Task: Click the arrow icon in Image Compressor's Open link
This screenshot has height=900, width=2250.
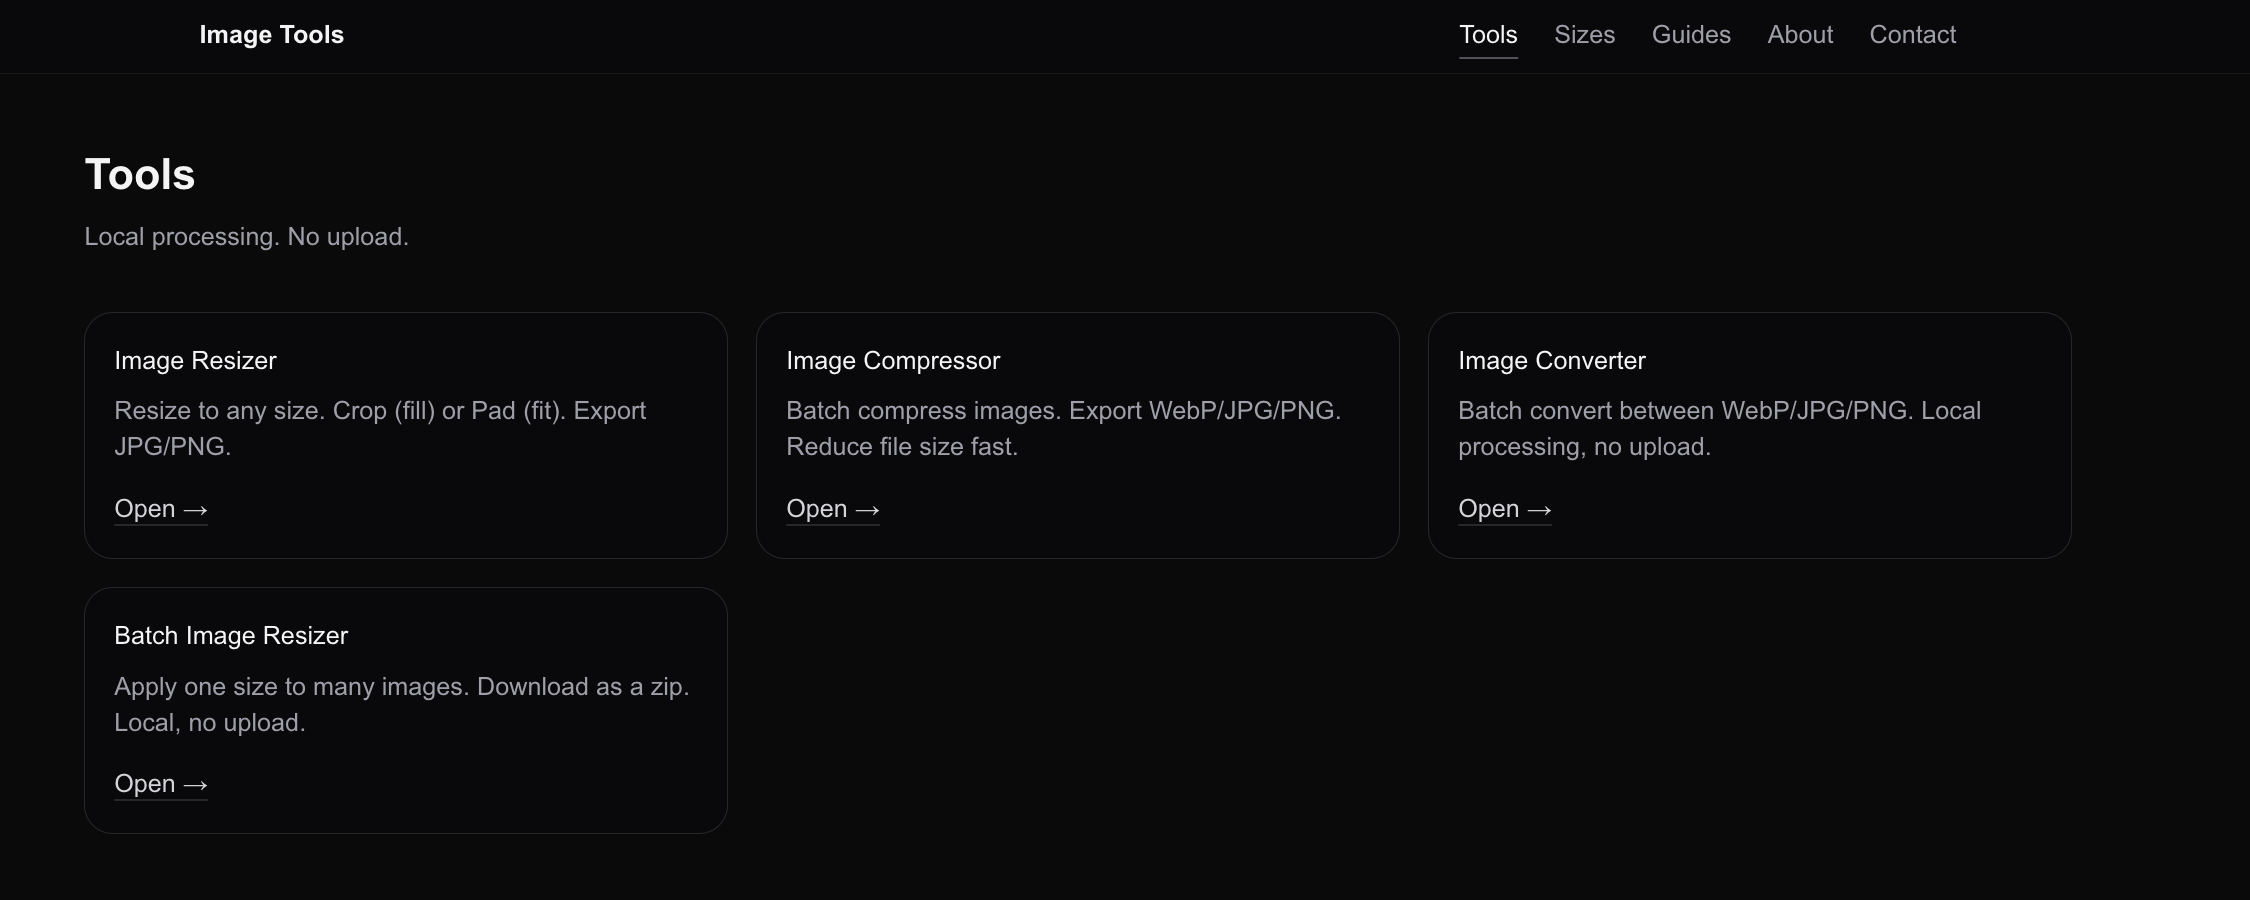Action: 868,509
